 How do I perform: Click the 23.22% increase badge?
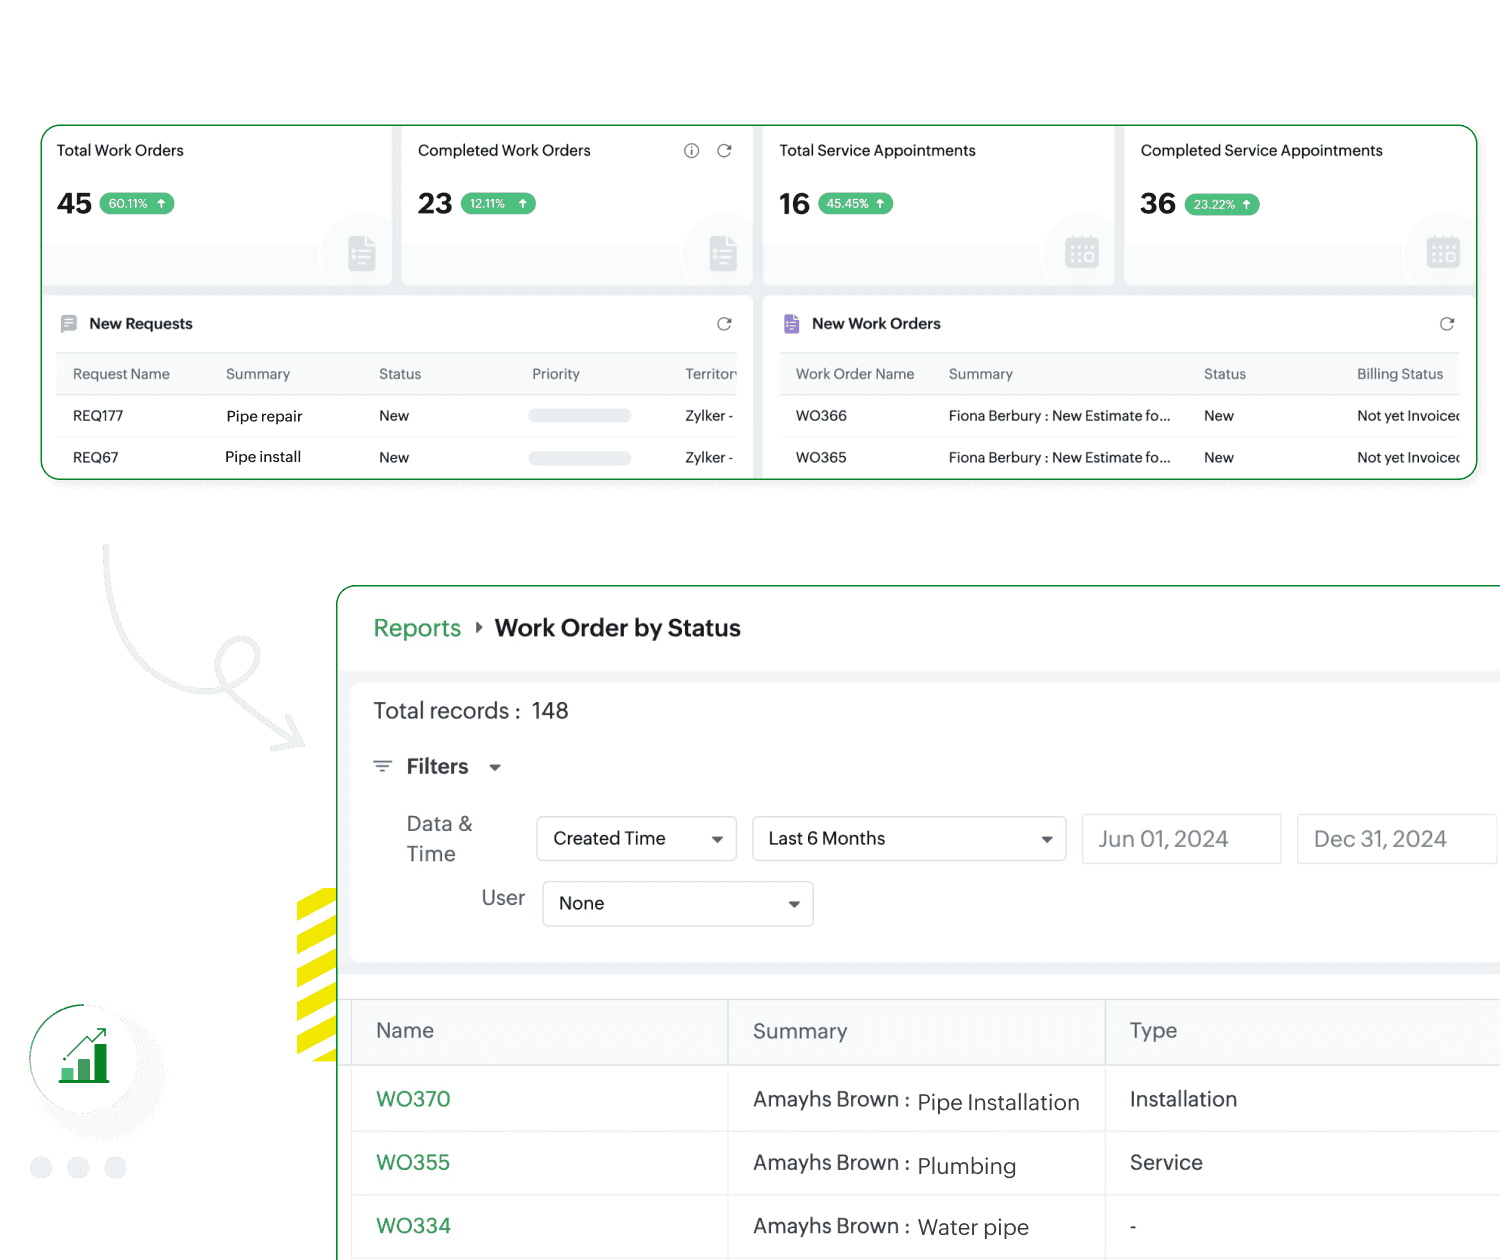[x=1222, y=205]
